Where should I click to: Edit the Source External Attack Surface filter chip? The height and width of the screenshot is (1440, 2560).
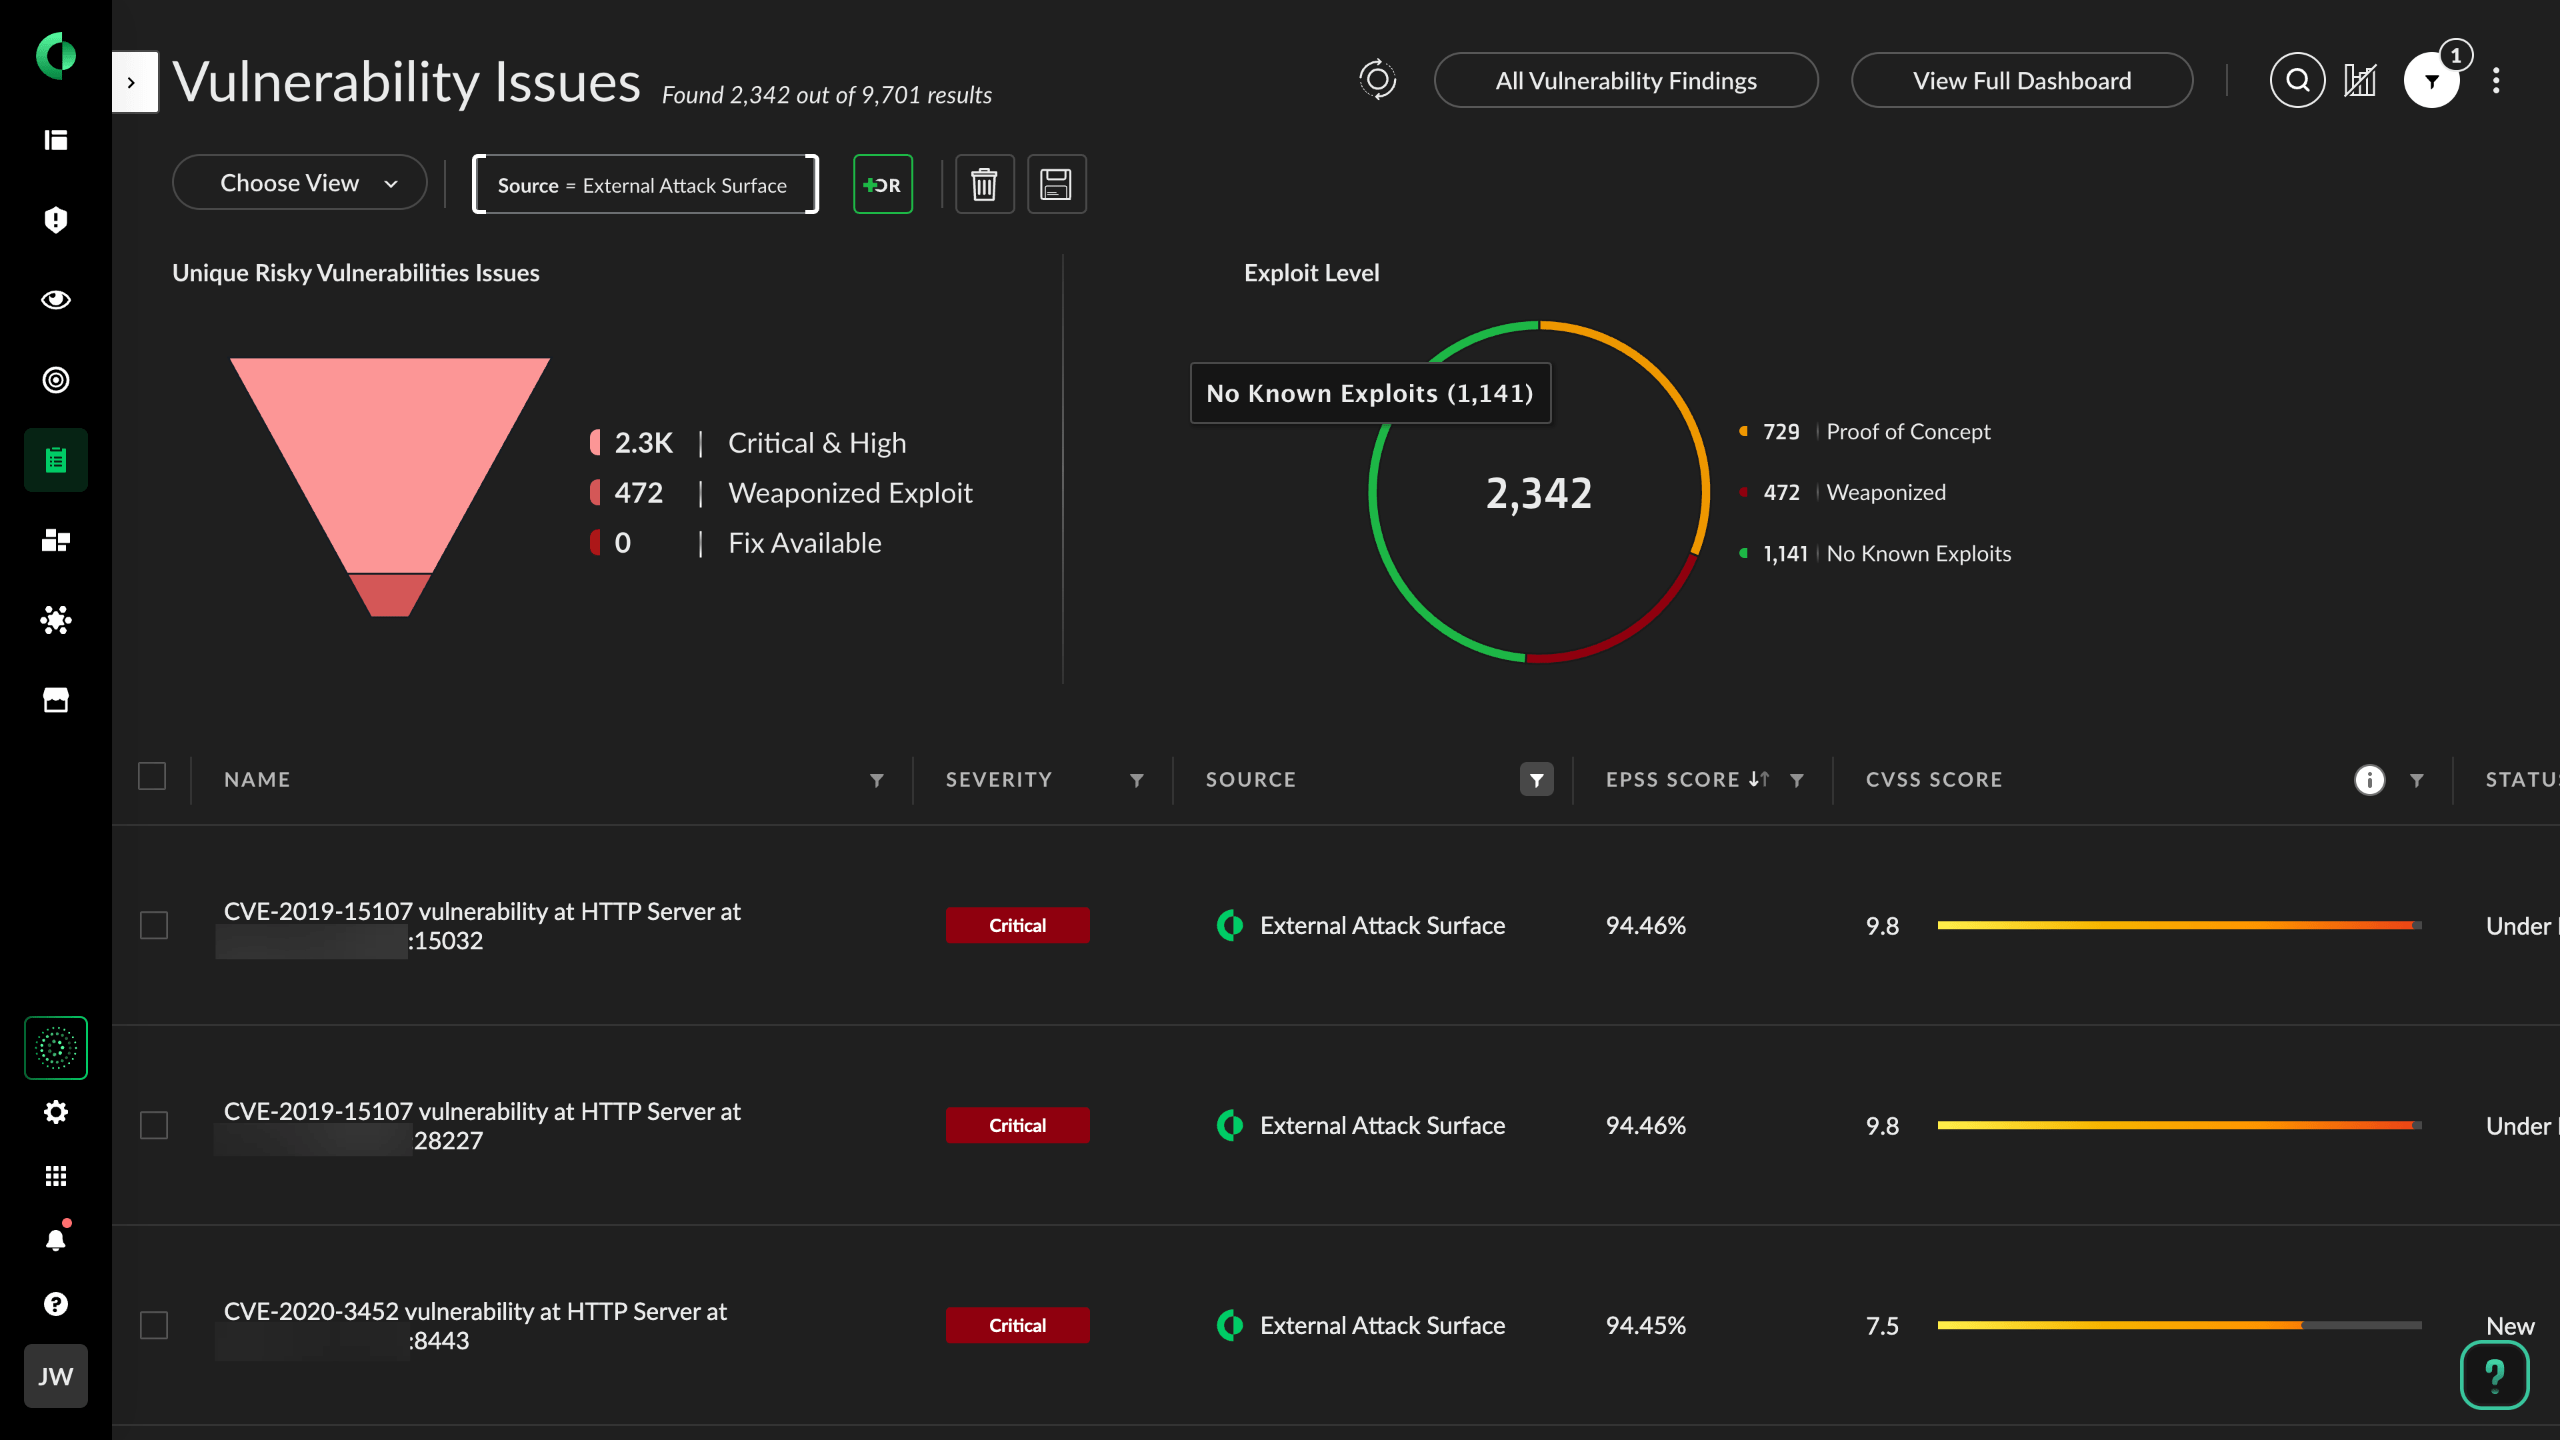click(645, 184)
